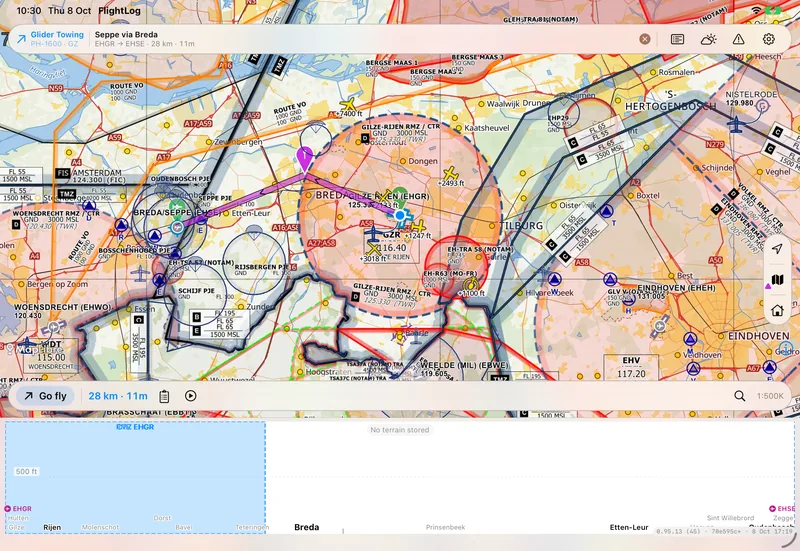800x551 pixels.
Task: Tap the EHSE arrival marker in profile view
Action: coord(782,509)
